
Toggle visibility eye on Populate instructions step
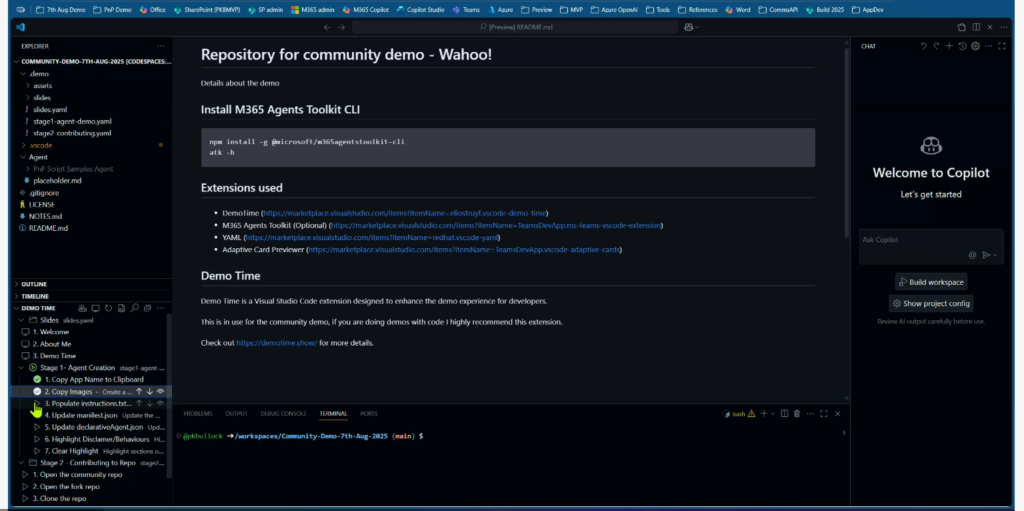(161, 403)
